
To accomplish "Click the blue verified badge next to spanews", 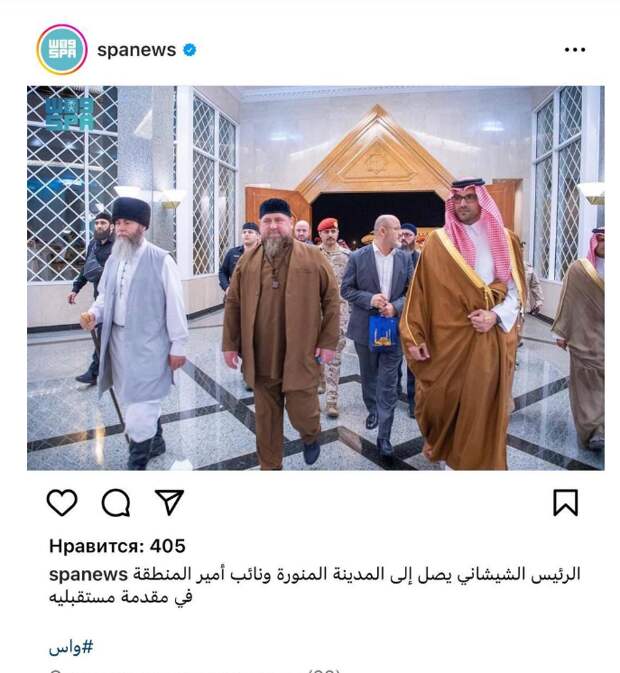I will pos(190,50).
